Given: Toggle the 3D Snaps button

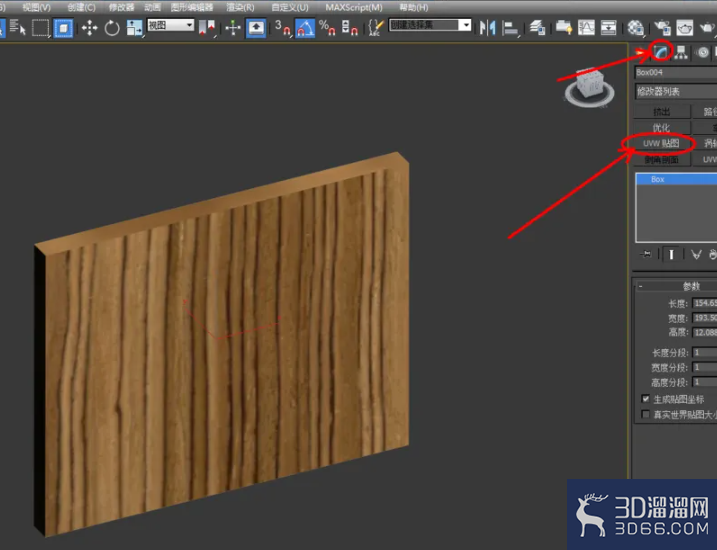Looking at the screenshot, I should (283, 28).
